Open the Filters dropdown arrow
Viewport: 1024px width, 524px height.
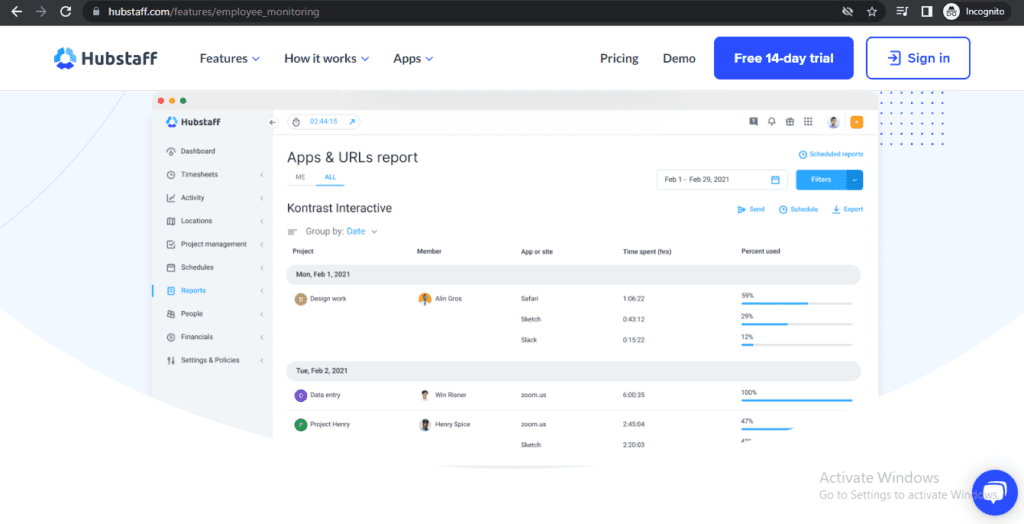pos(855,180)
